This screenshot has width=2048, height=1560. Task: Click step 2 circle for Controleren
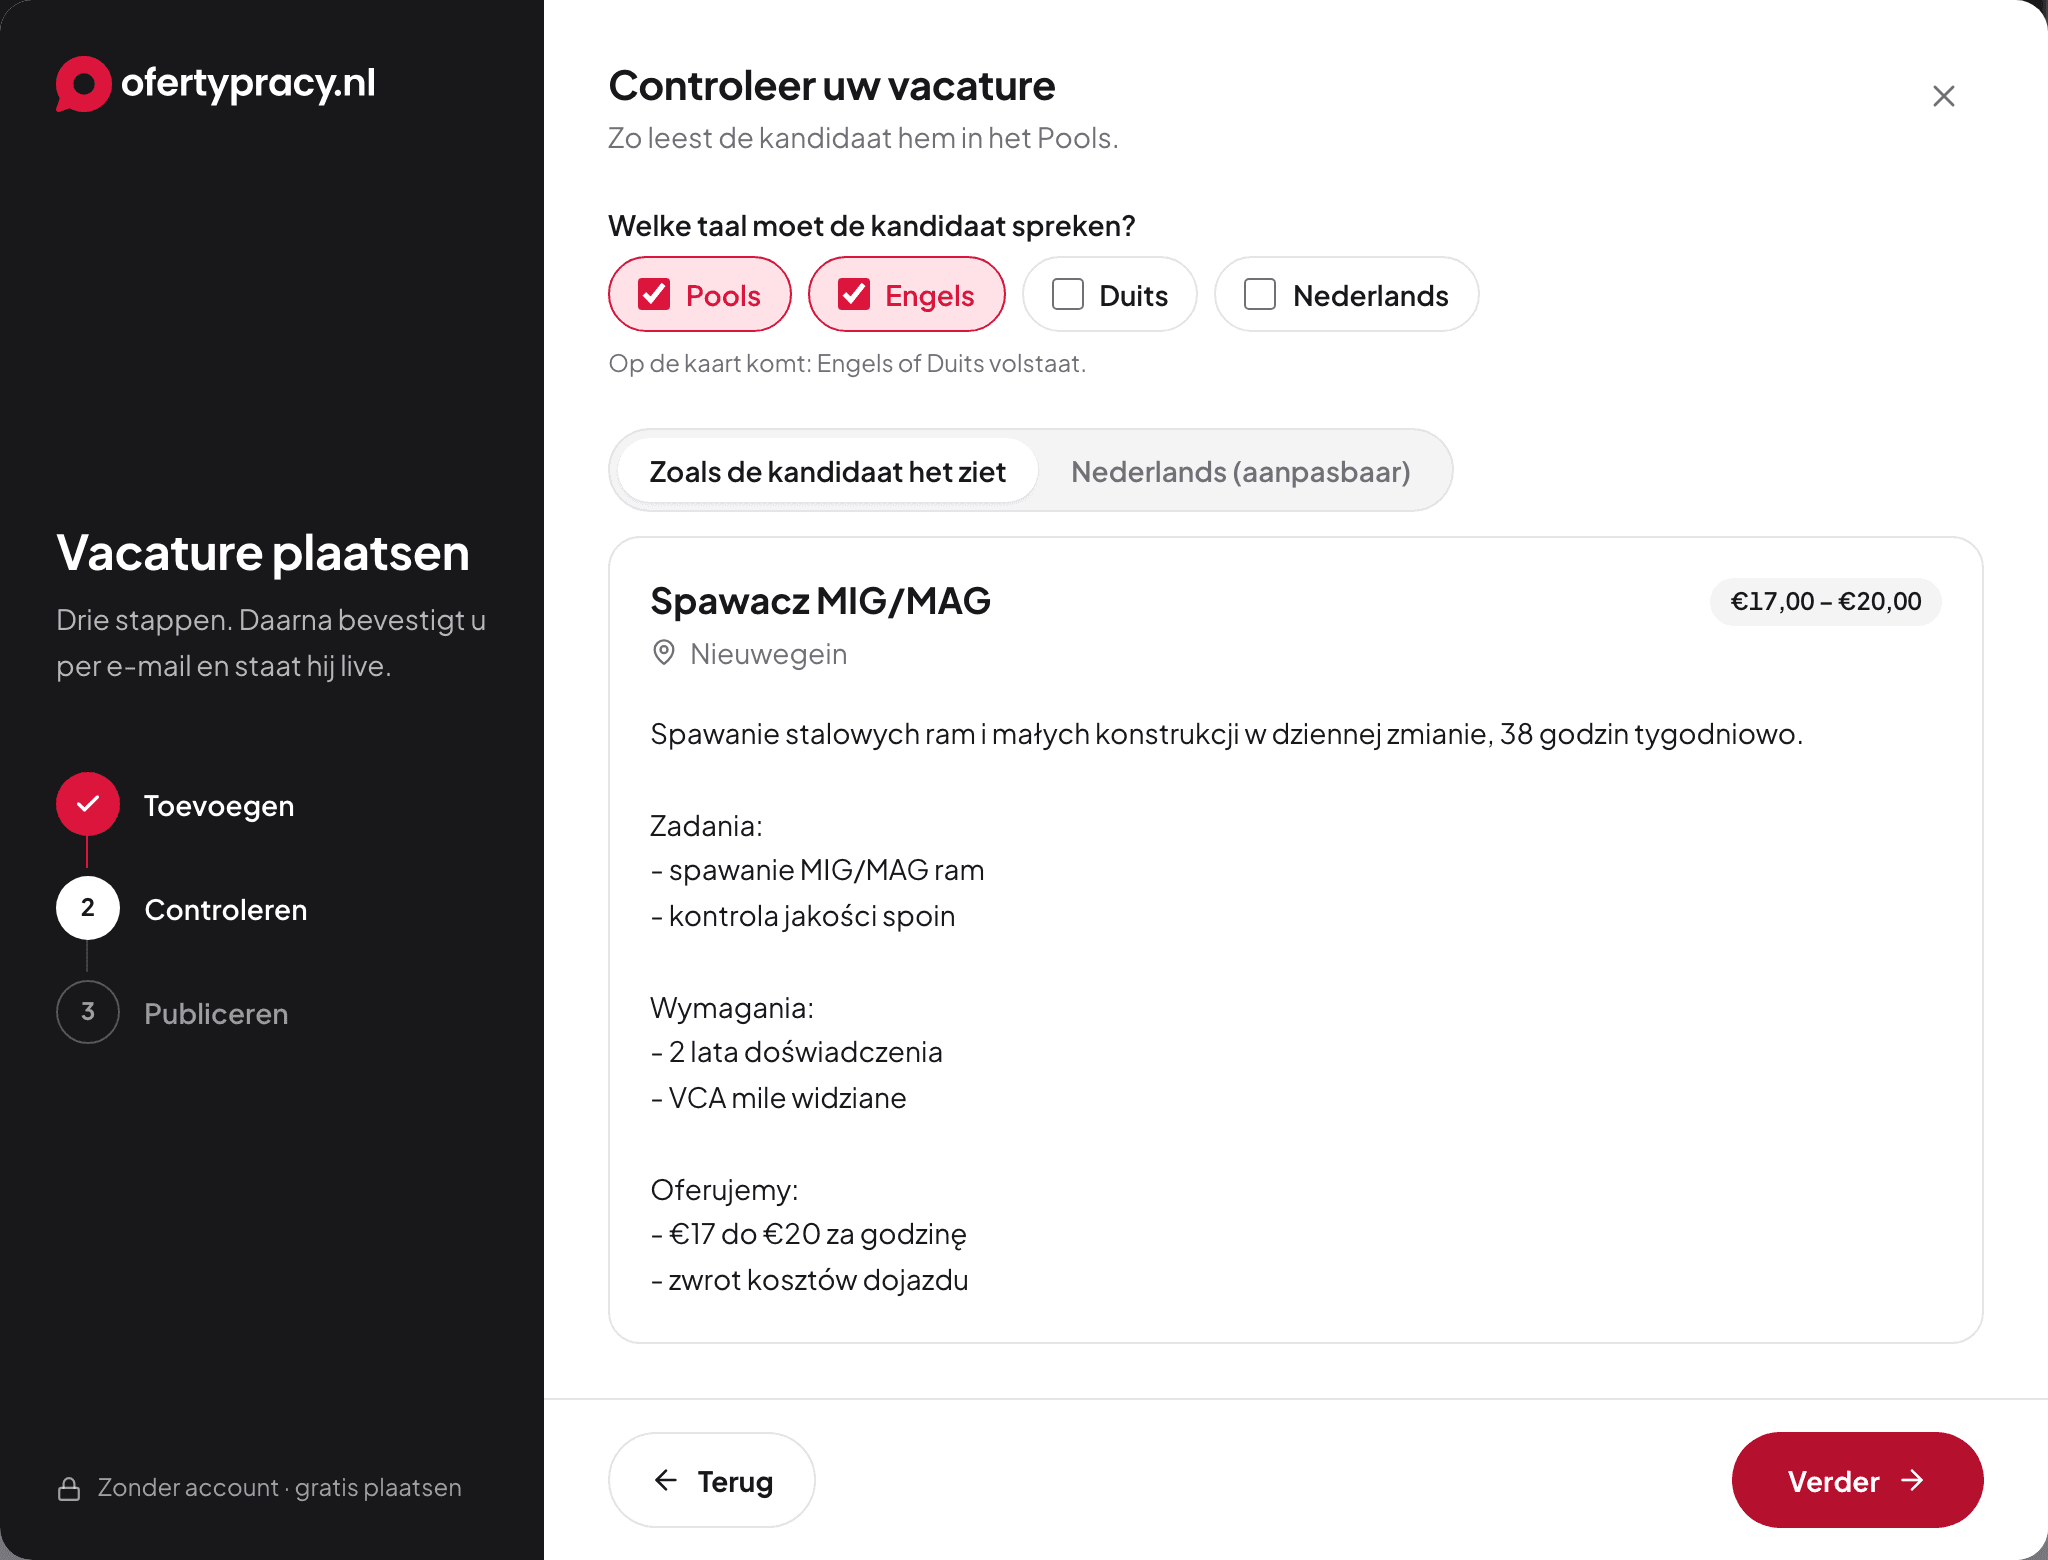[x=88, y=908]
